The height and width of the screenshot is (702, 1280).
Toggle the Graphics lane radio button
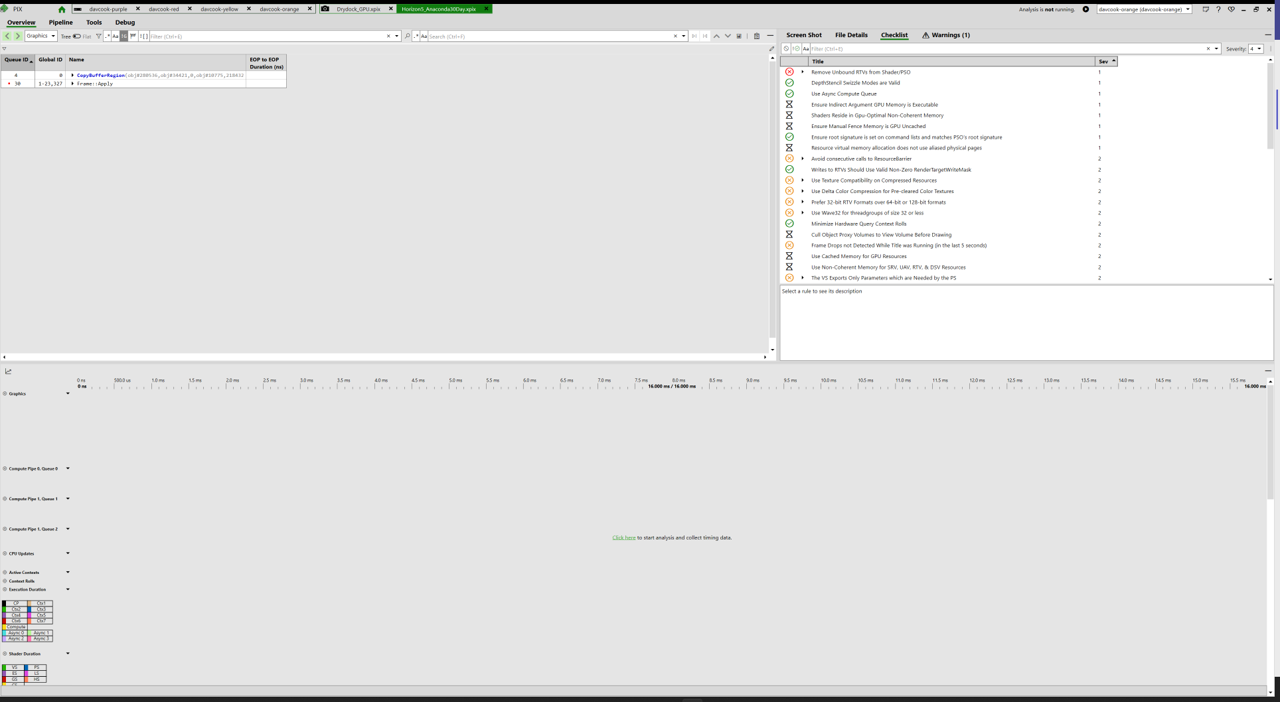click(x=5, y=393)
